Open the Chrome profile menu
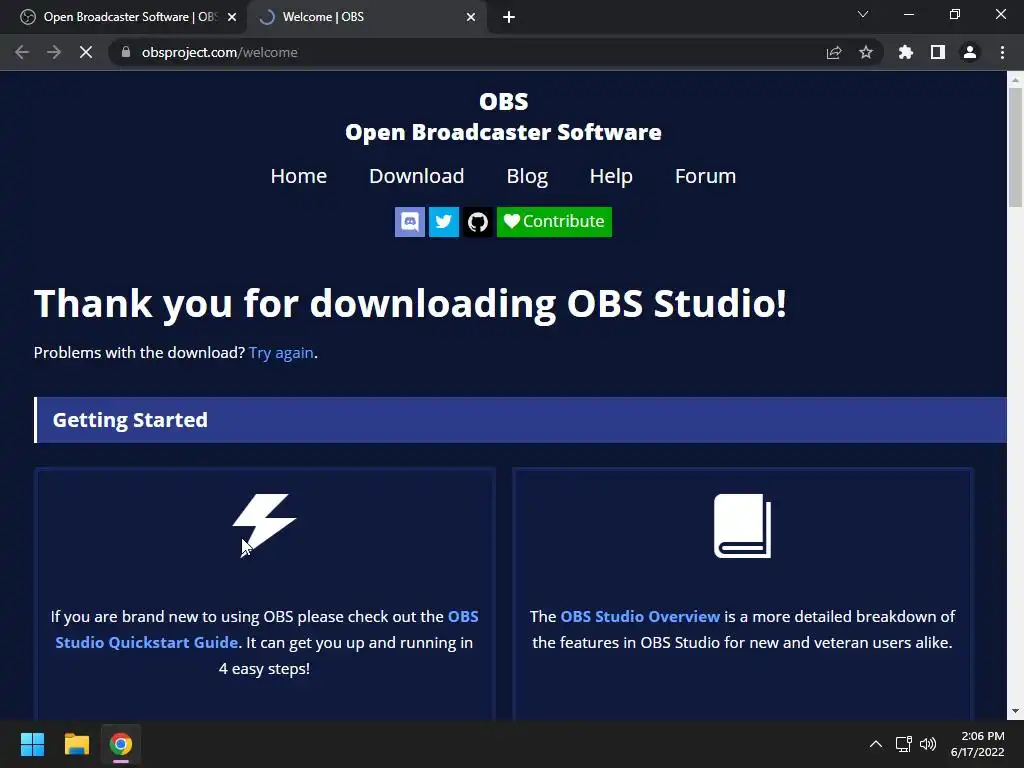This screenshot has height=768, width=1024. (x=970, y=52)
